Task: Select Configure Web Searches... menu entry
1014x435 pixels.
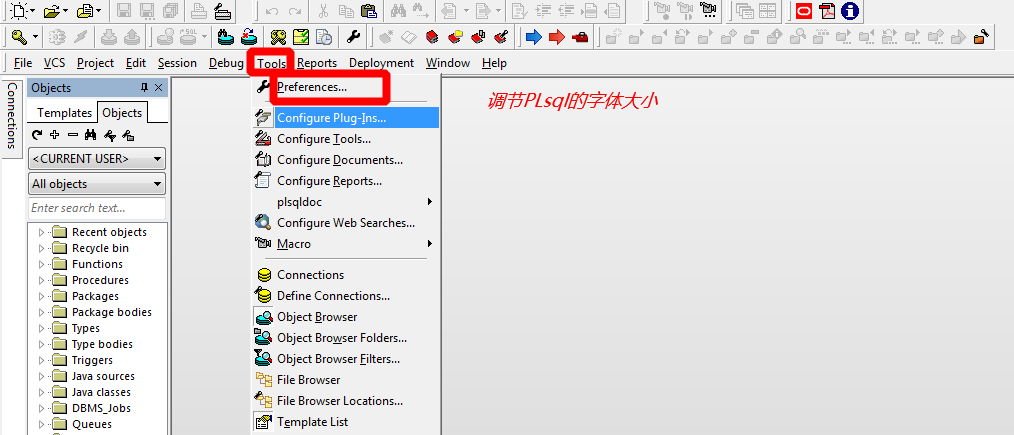Action: pos(345,223)
